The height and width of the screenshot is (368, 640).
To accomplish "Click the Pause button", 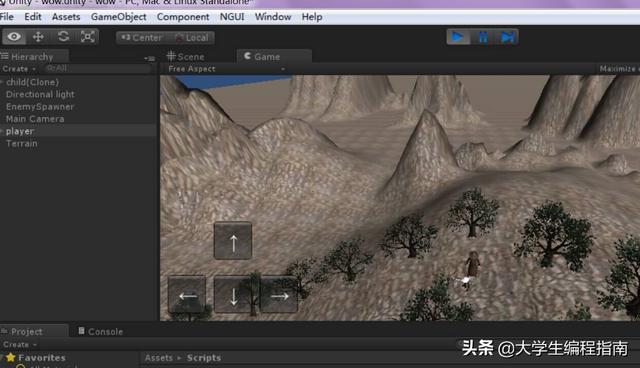I will 483,37.
